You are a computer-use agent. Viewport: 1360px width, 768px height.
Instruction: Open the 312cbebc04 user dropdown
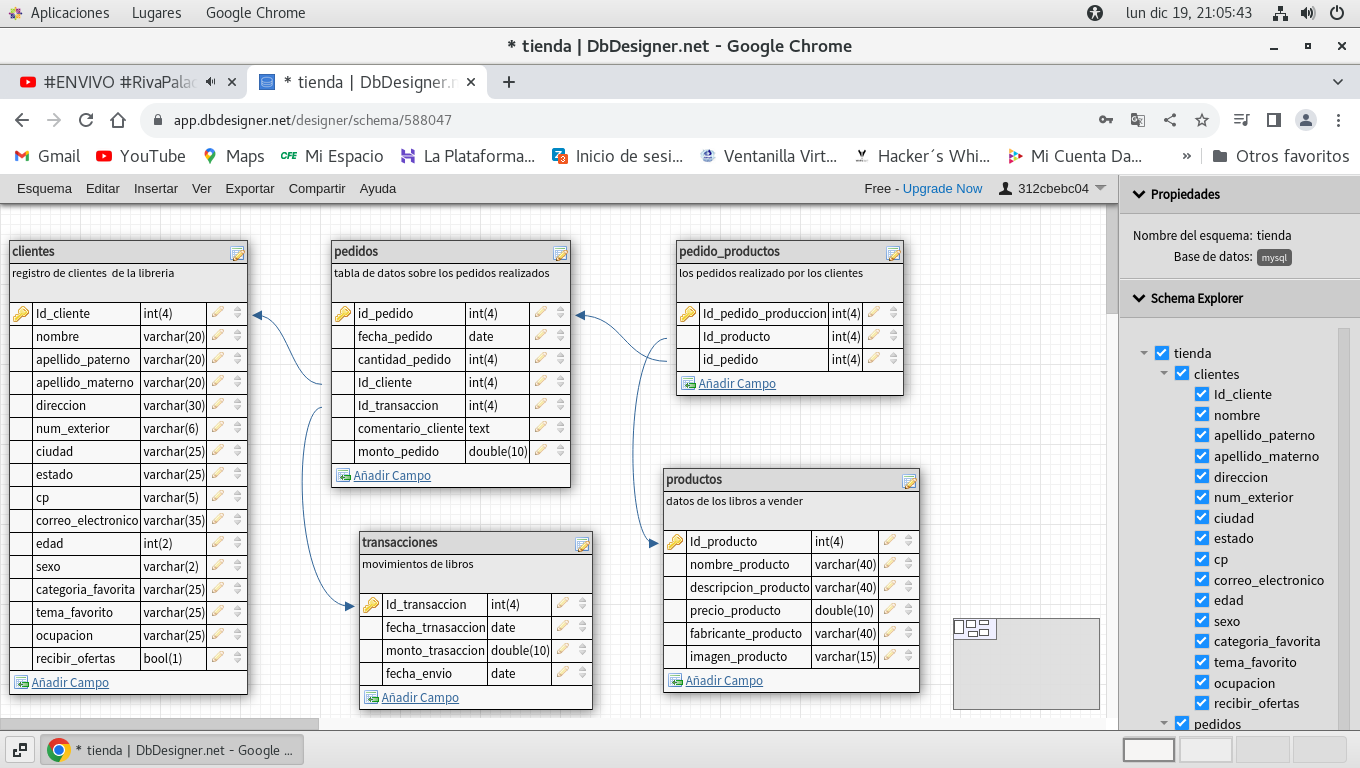pos(1054,188)
